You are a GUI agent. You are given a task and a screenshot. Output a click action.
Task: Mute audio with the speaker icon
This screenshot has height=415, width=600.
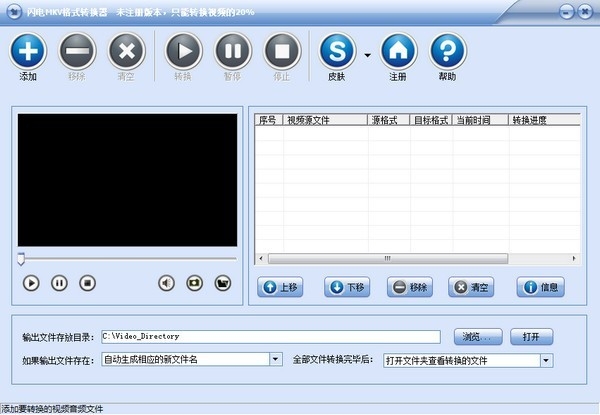click(x=167, y=283)
